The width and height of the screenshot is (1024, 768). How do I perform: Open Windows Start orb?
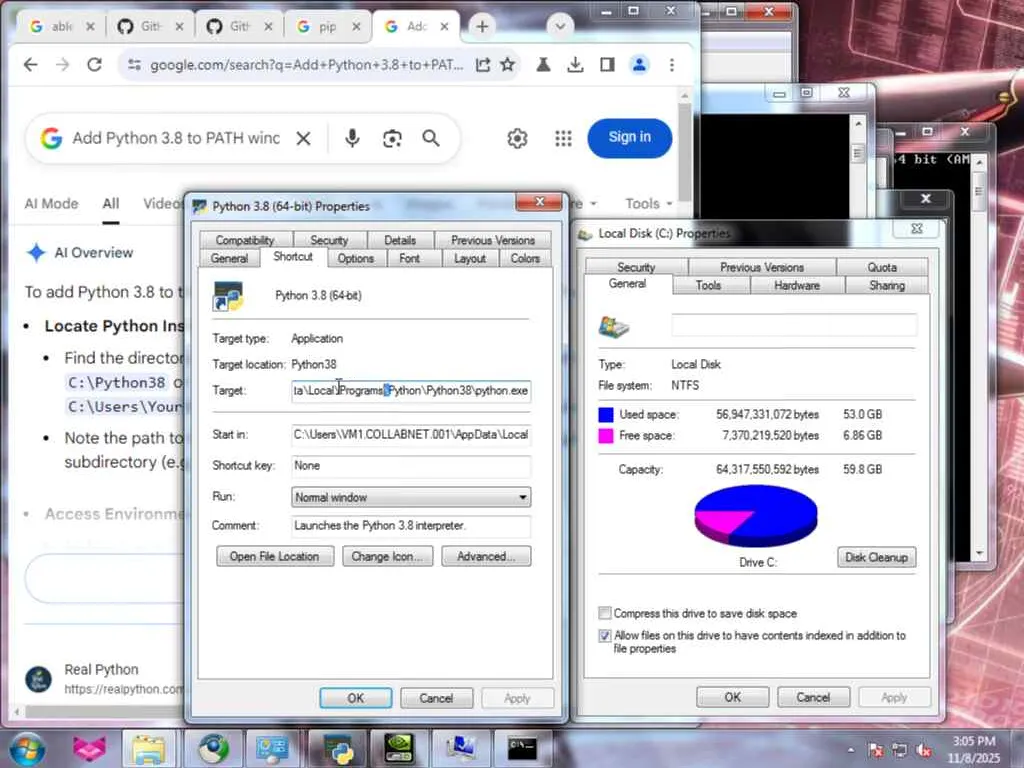tap(27, 748)
